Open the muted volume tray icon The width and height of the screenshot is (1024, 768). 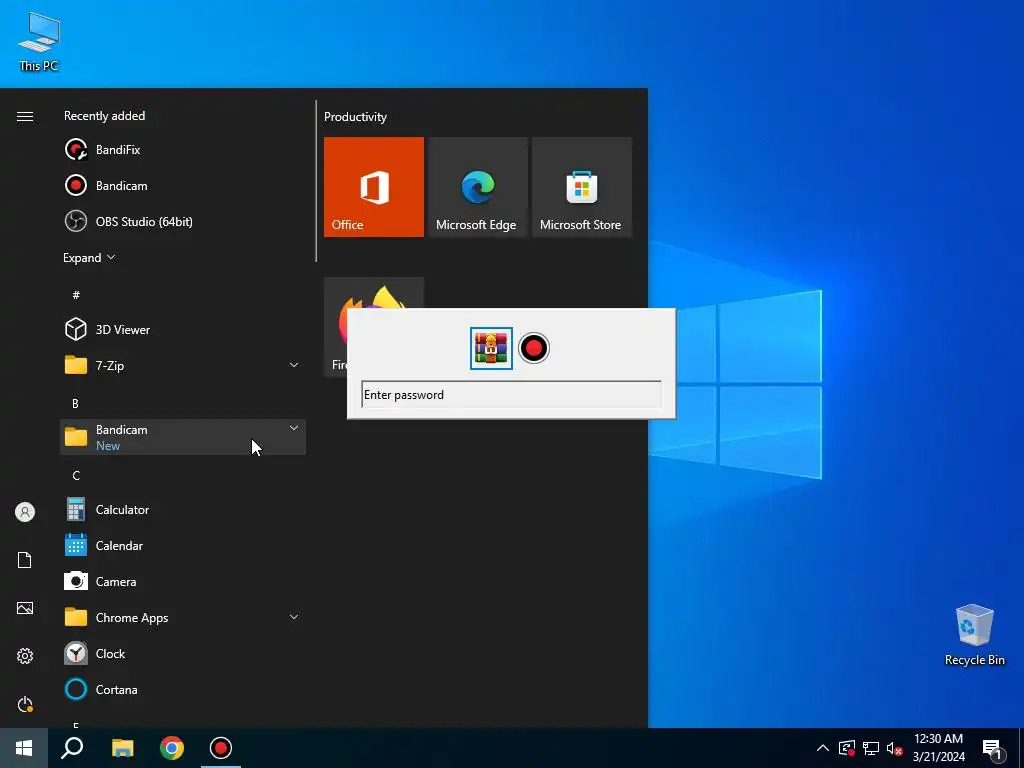894,748
